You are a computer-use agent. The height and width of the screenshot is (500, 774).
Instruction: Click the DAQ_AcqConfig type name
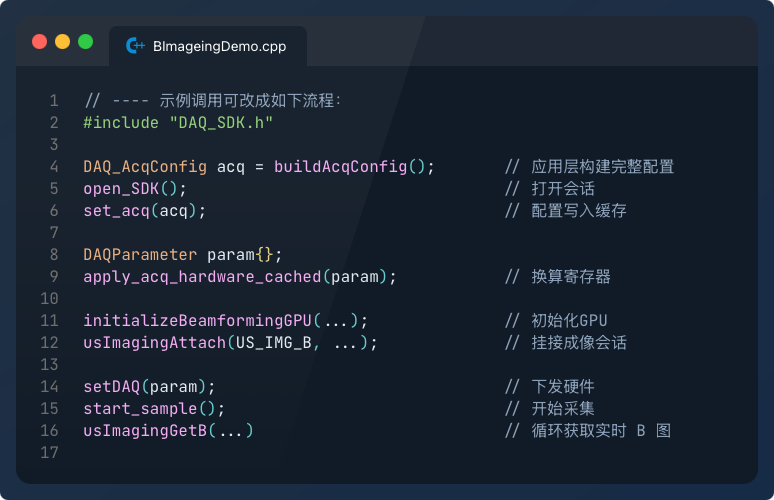click(x=145, y=167)
